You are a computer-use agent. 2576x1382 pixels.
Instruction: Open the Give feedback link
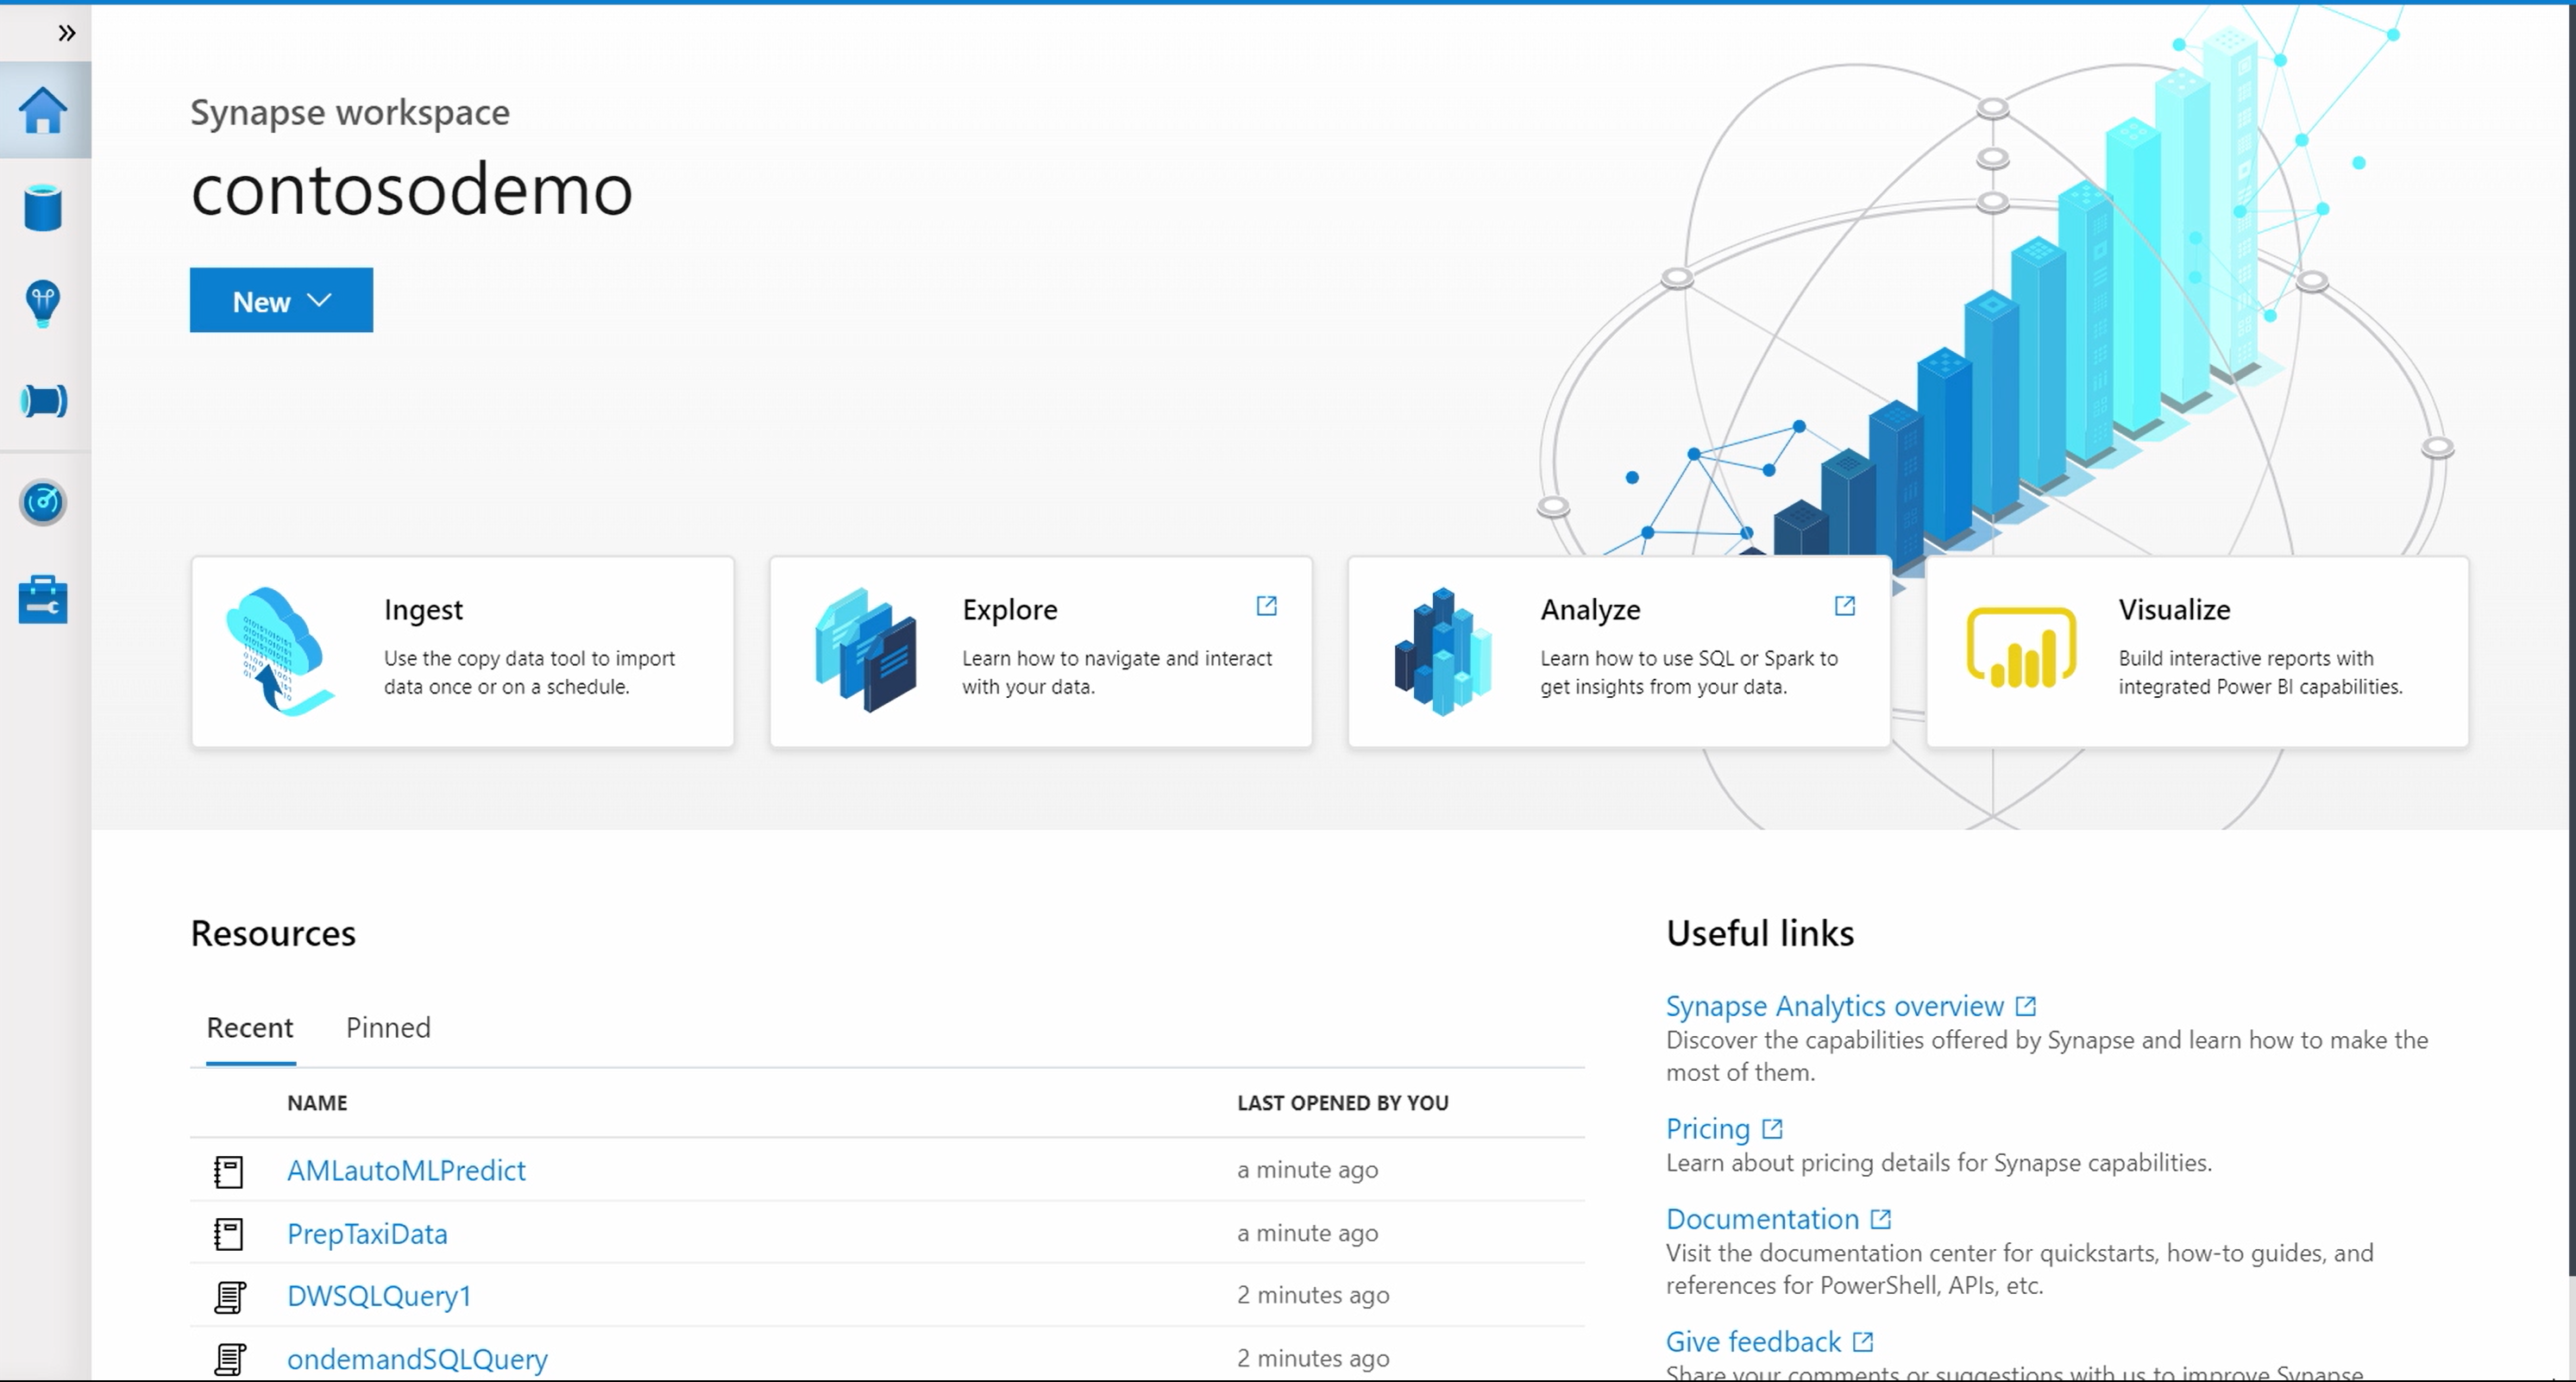click(1753, 1342)
